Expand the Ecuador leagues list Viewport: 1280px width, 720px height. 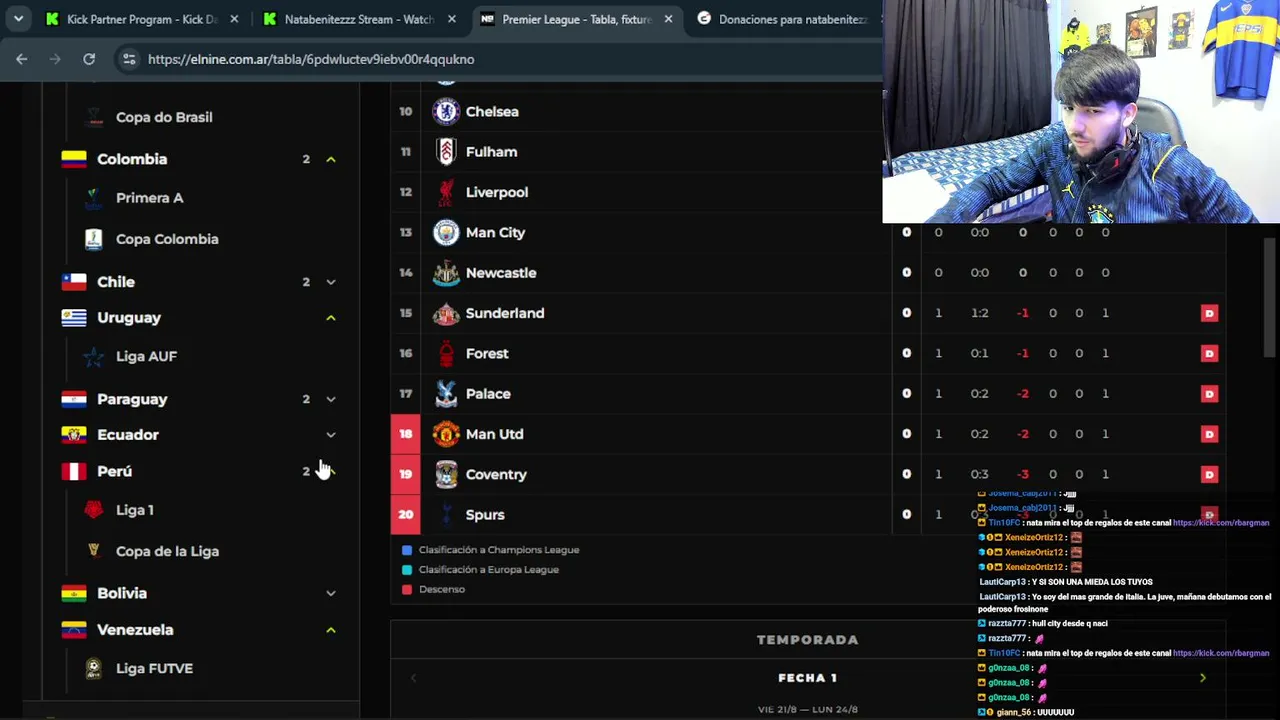point(331,435)
